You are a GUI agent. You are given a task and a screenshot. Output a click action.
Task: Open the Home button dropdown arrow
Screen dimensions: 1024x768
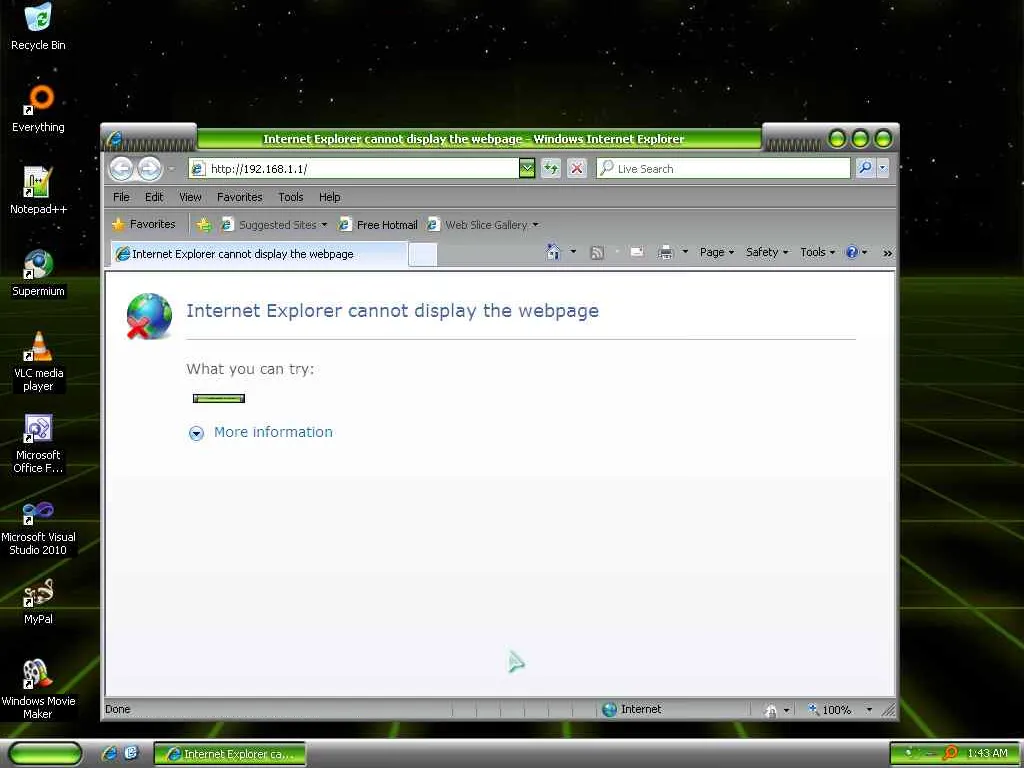[x=573, y=252]
